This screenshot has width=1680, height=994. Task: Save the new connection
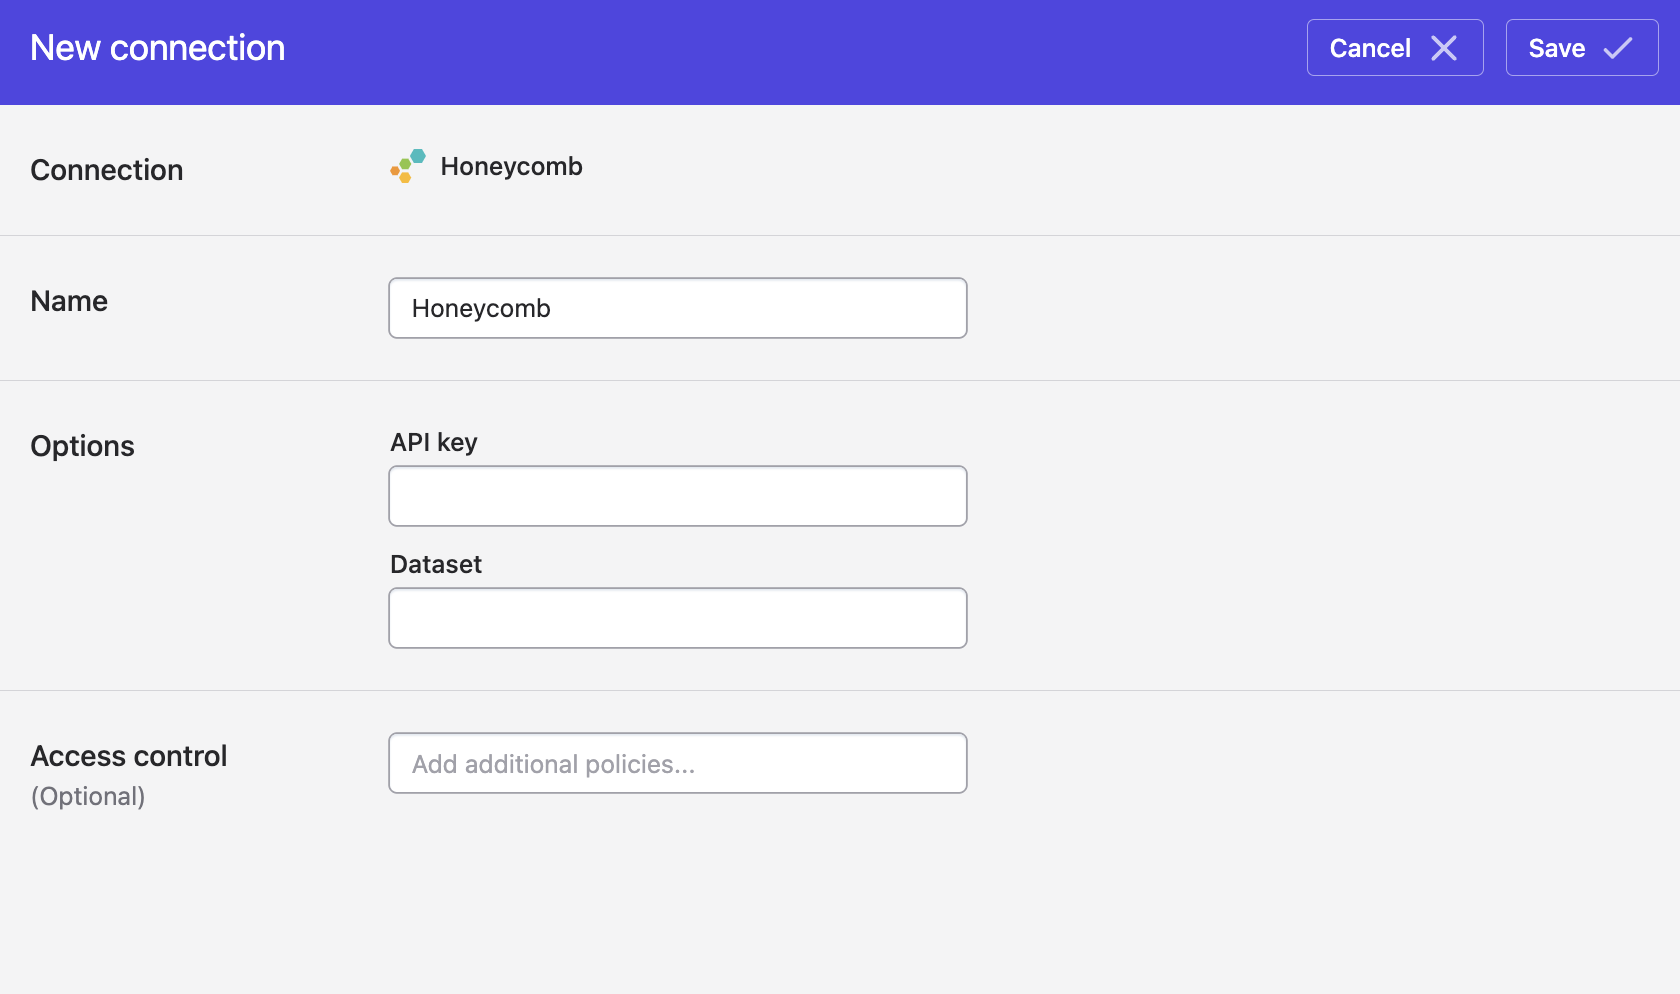(x=1582, y=48)
